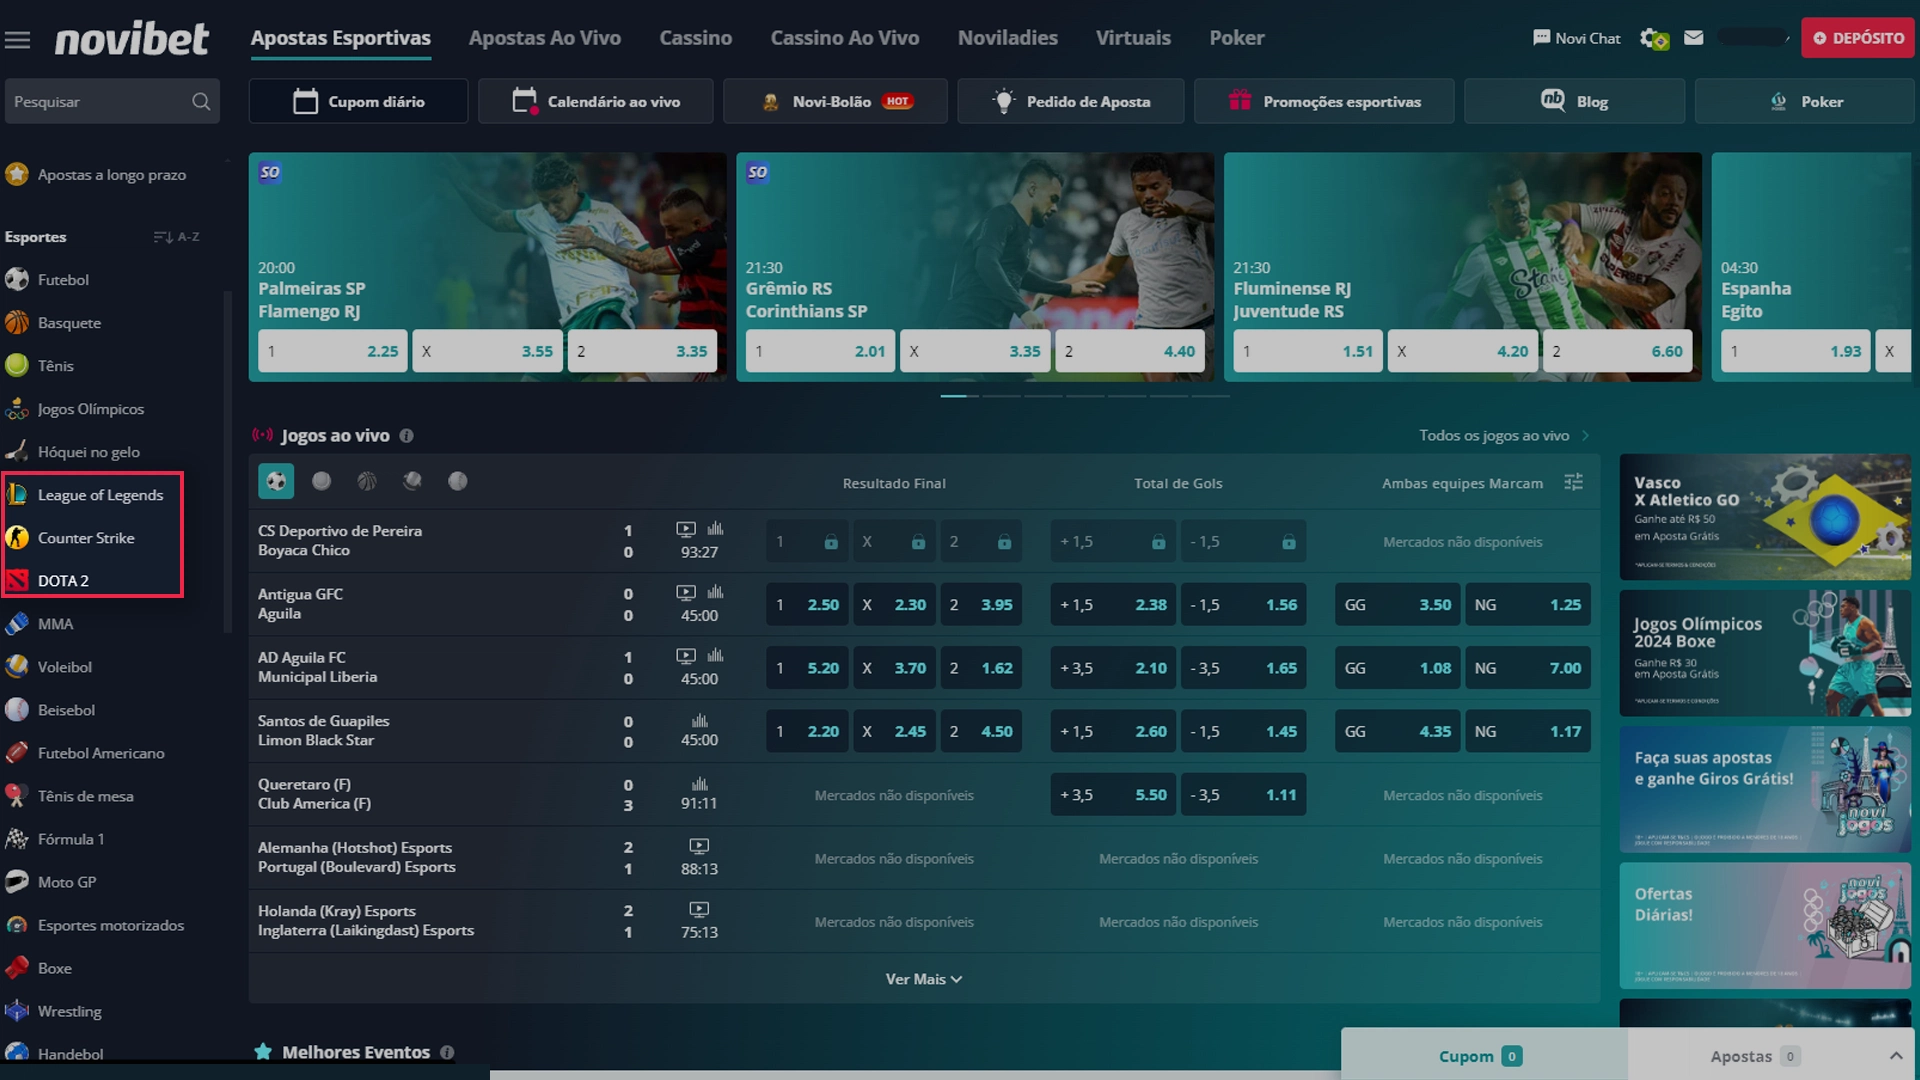Click the DEPÓSITO button
1920x1080 pixels.
click(x=1857, y=38)
